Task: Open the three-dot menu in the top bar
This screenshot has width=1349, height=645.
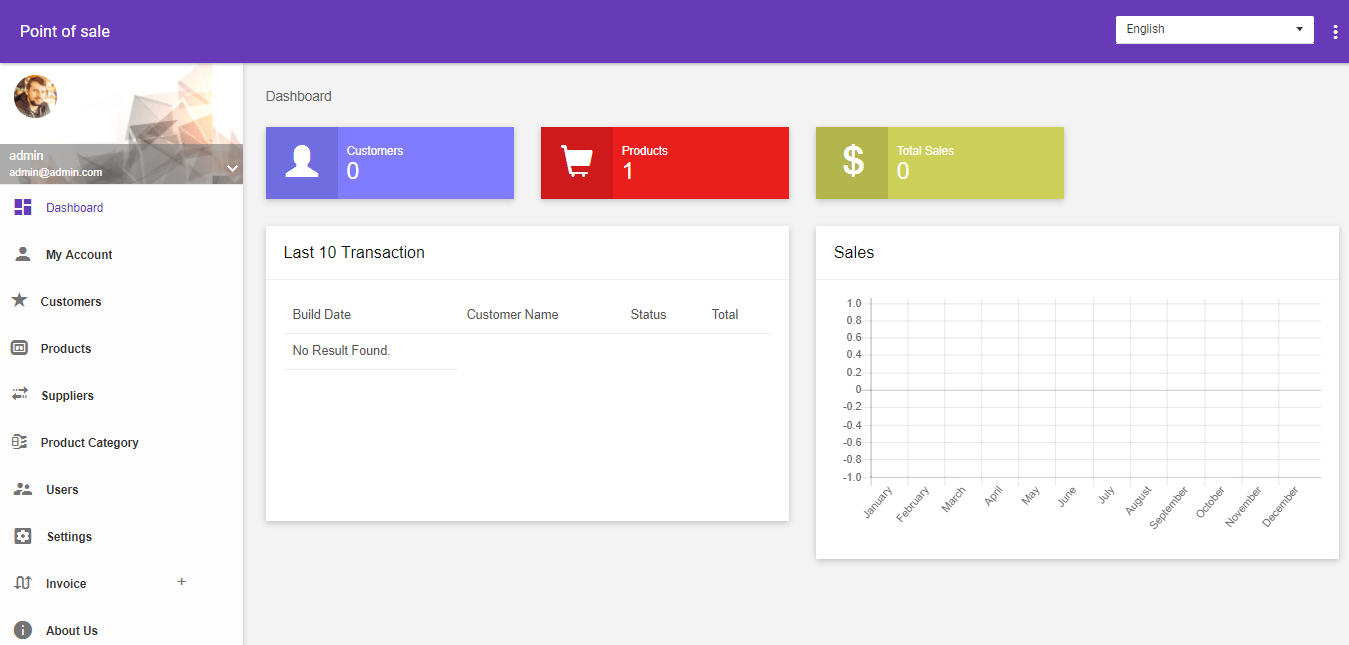Action: pyautogui.click(x=1335, y=31)
